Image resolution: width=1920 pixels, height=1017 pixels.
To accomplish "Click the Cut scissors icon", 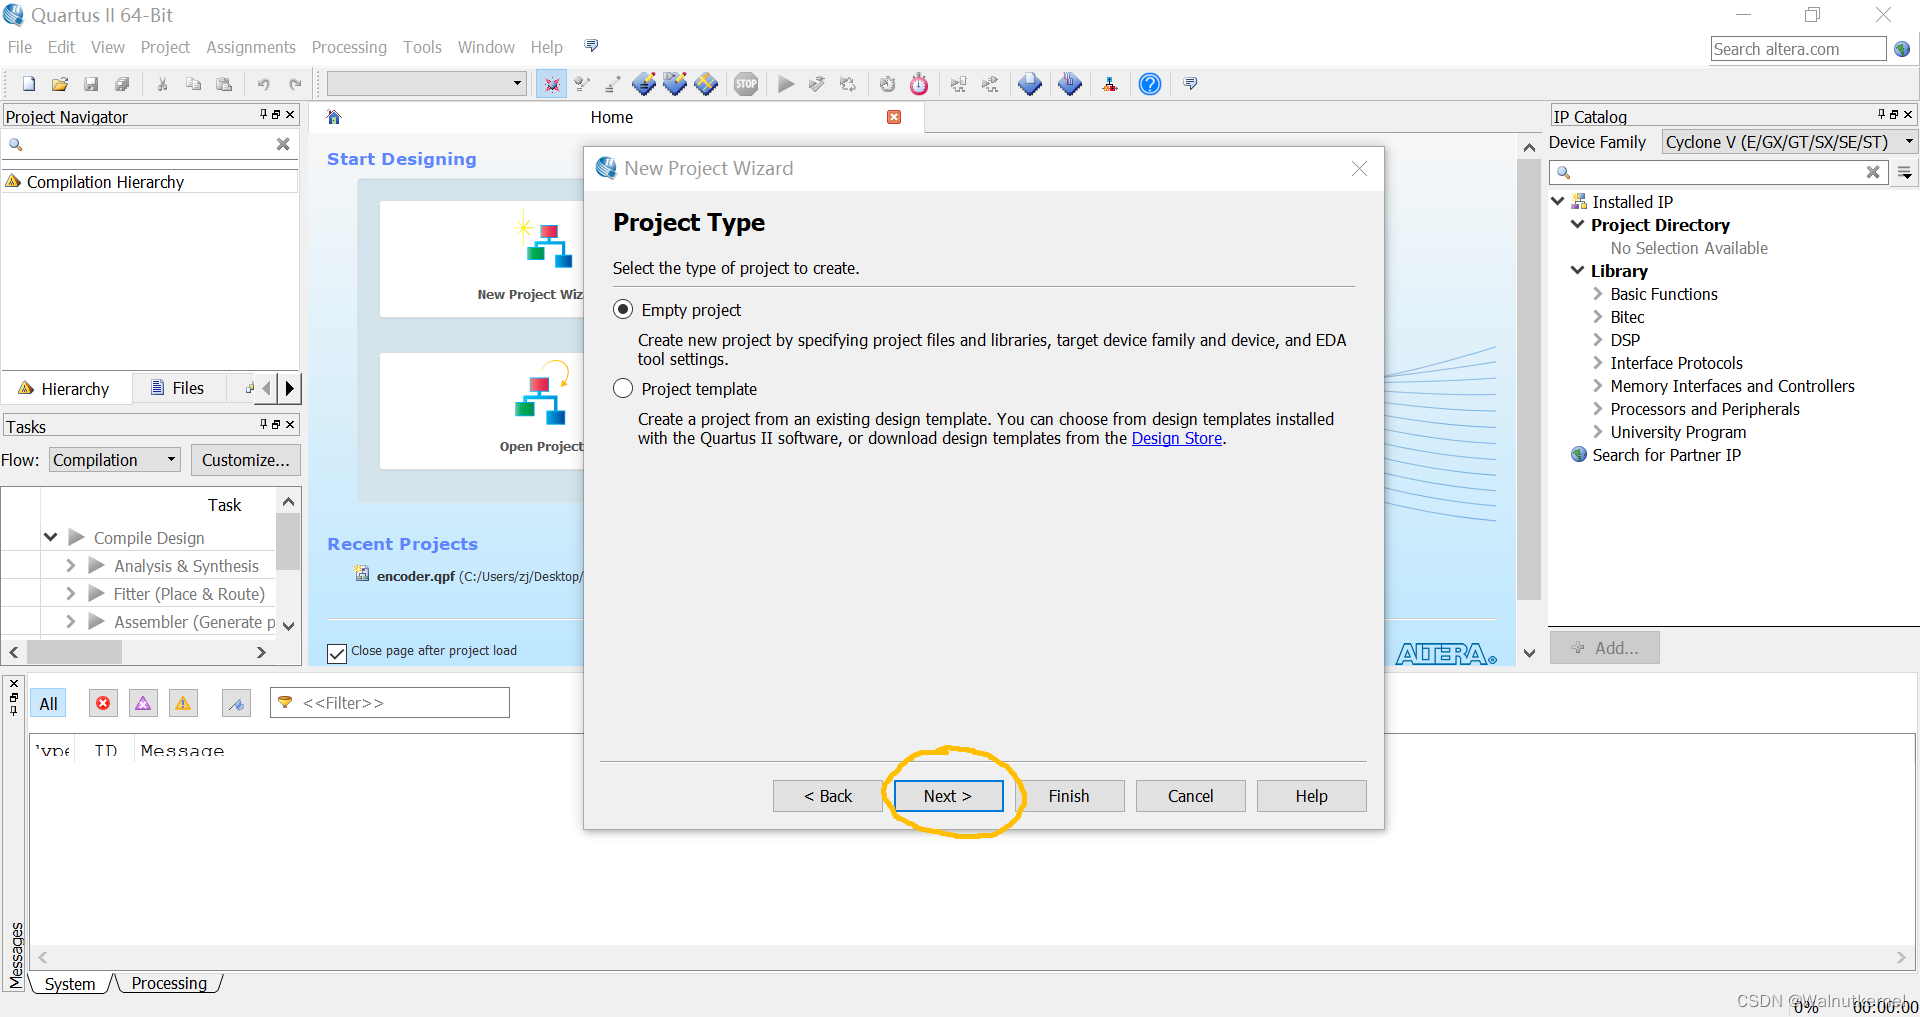I will (162, 84).
